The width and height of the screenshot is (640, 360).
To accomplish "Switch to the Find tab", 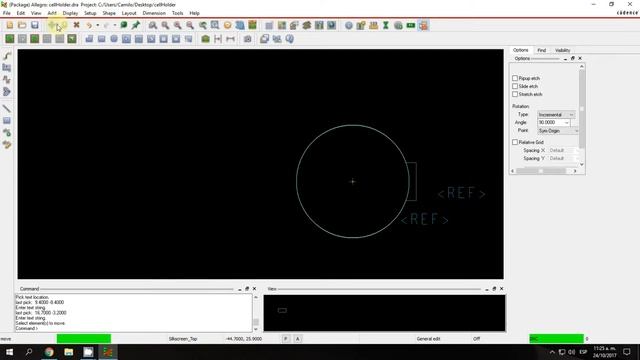I will [542, 50].
